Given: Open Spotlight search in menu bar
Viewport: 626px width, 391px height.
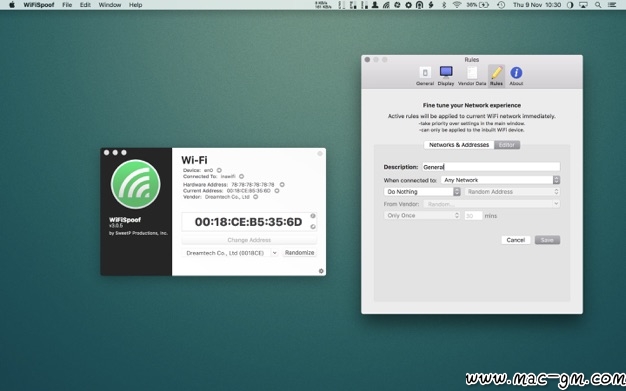Looking at the screenshot, I should (598, 5).
